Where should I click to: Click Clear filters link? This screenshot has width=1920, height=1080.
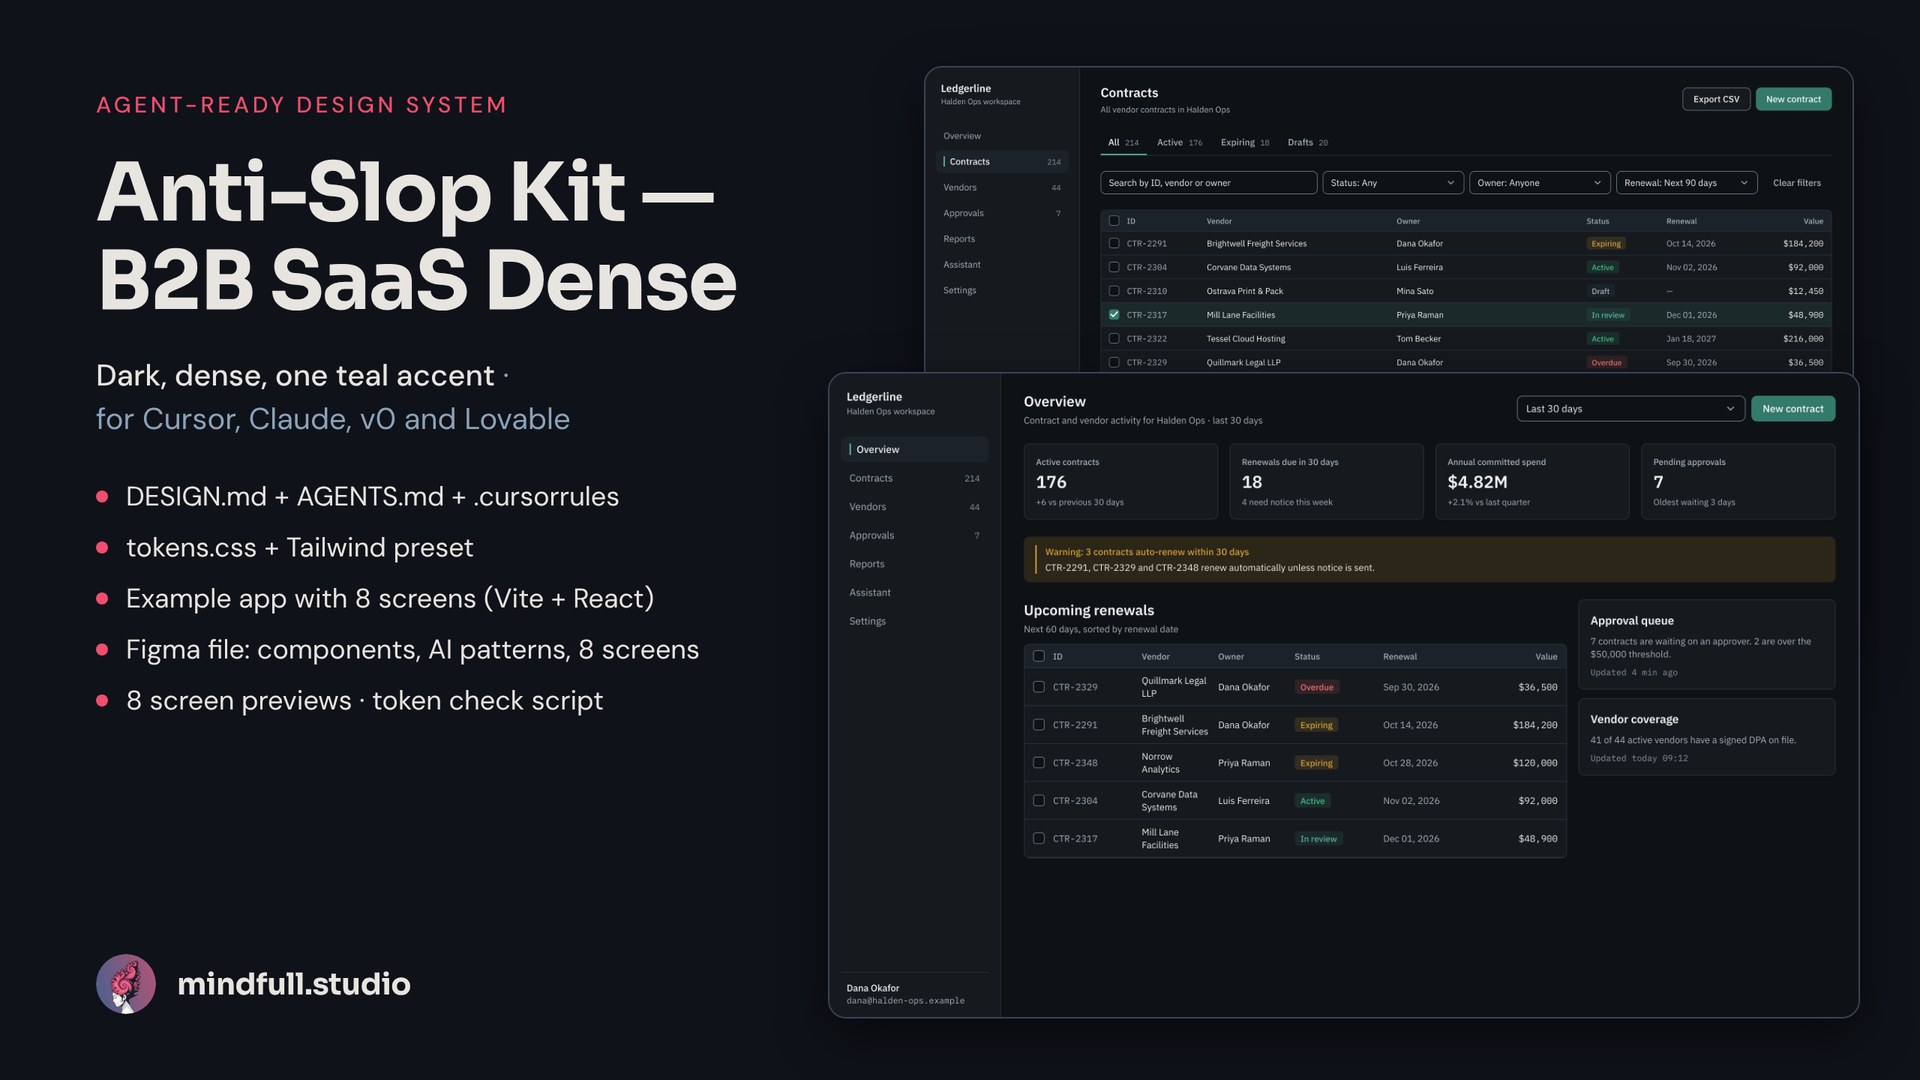tap(1796, 183)
